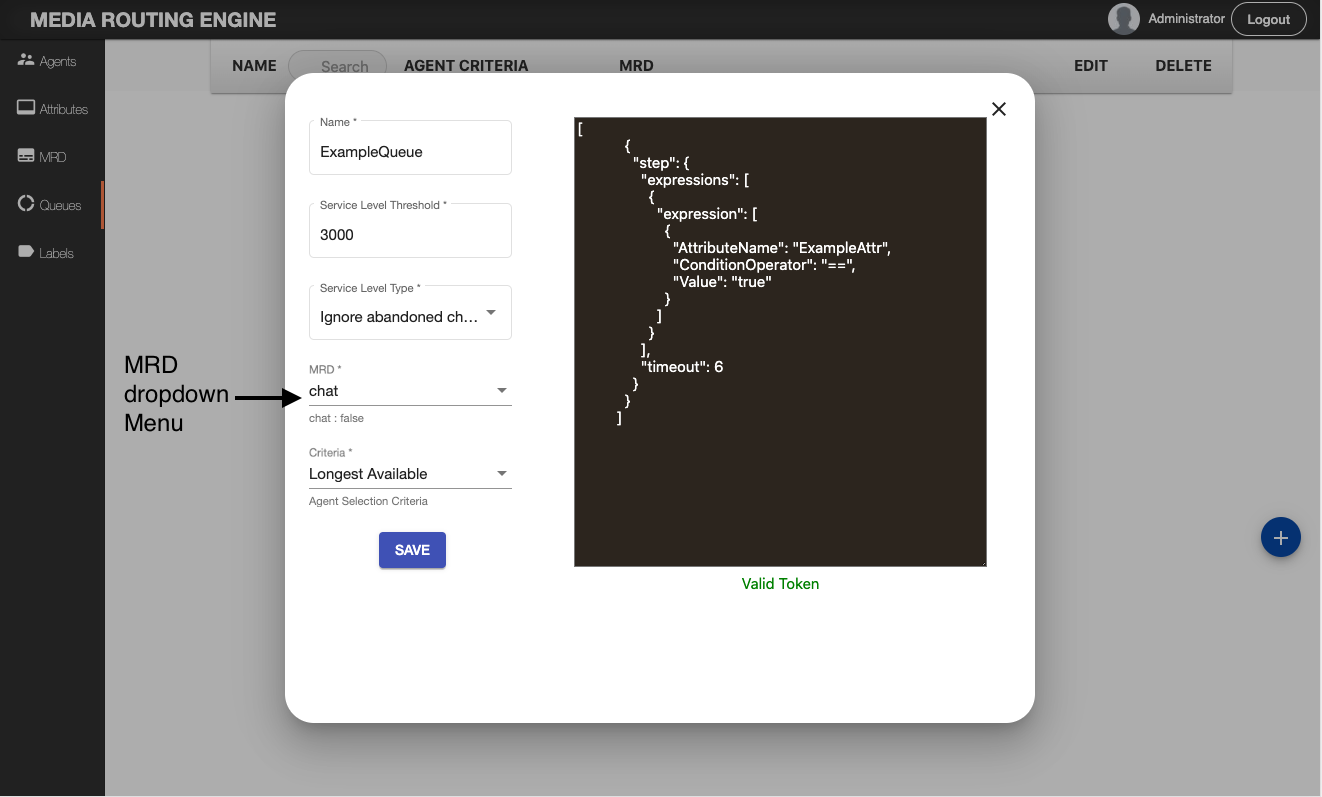Click the Name field containing ExampleQueue
Image resolution: width=1322 pixels, height=797 pixels.
410,152
